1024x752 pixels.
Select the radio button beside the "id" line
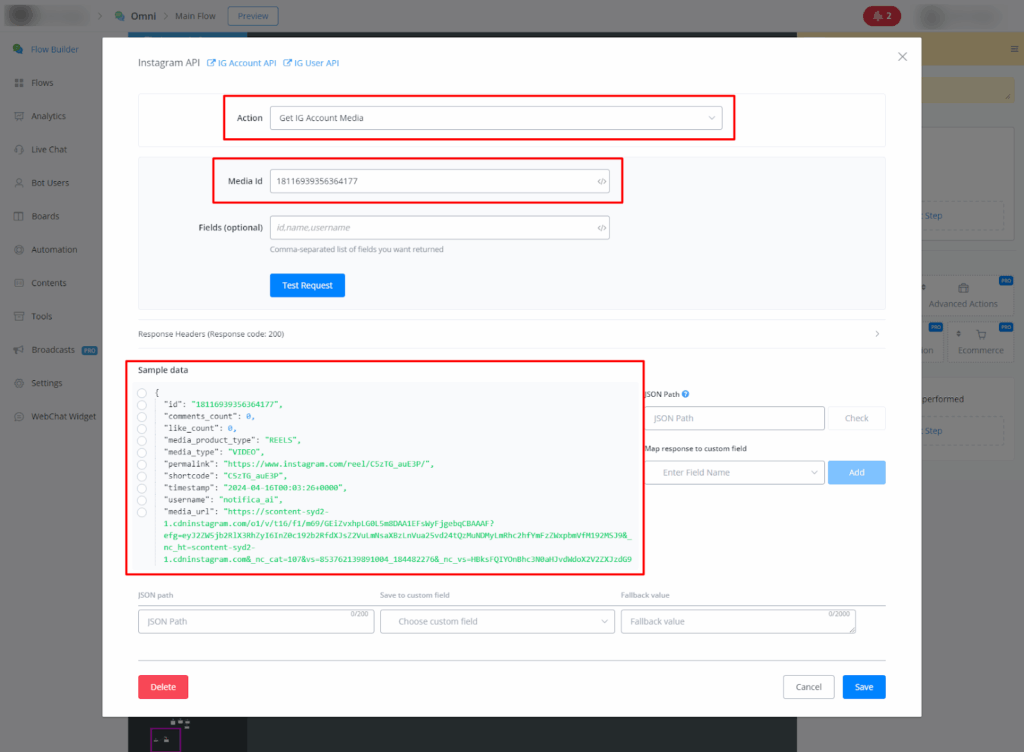point(143,404)
